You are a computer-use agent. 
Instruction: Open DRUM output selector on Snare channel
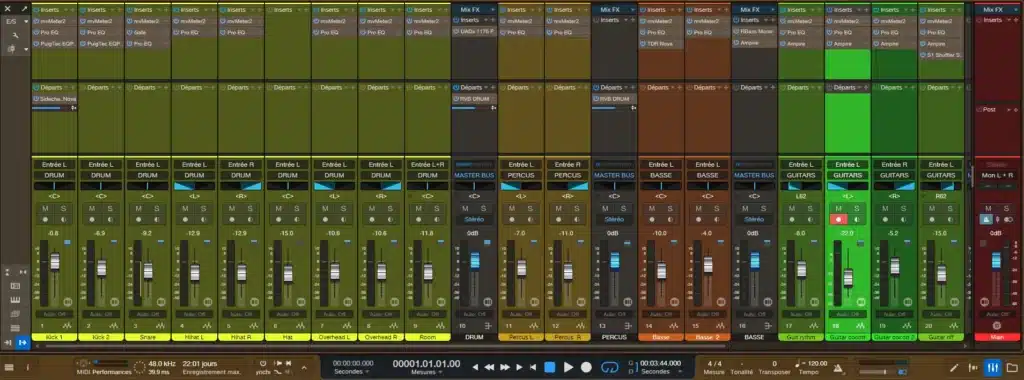[148, 176]
